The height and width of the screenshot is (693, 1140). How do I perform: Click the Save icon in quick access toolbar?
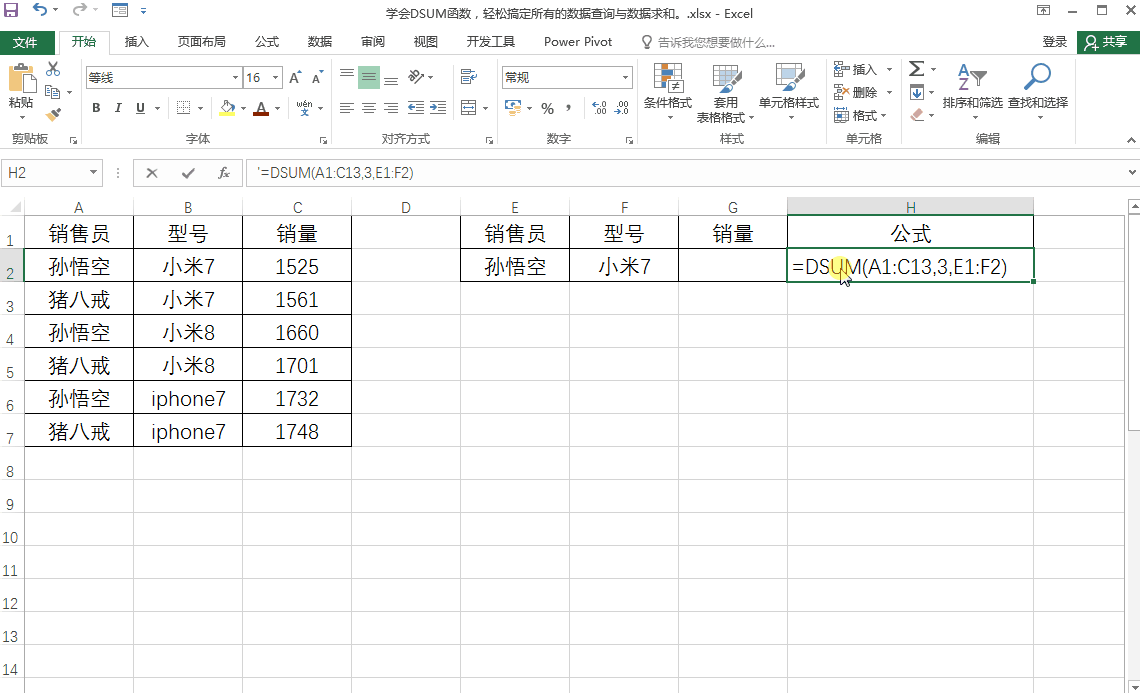coord(11,10)
